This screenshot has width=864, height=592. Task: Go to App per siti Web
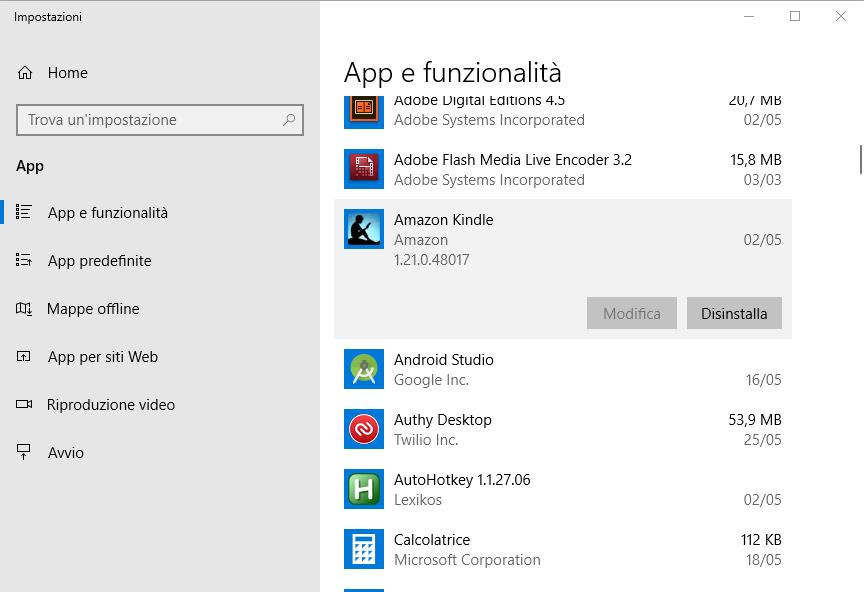(160, 357)
